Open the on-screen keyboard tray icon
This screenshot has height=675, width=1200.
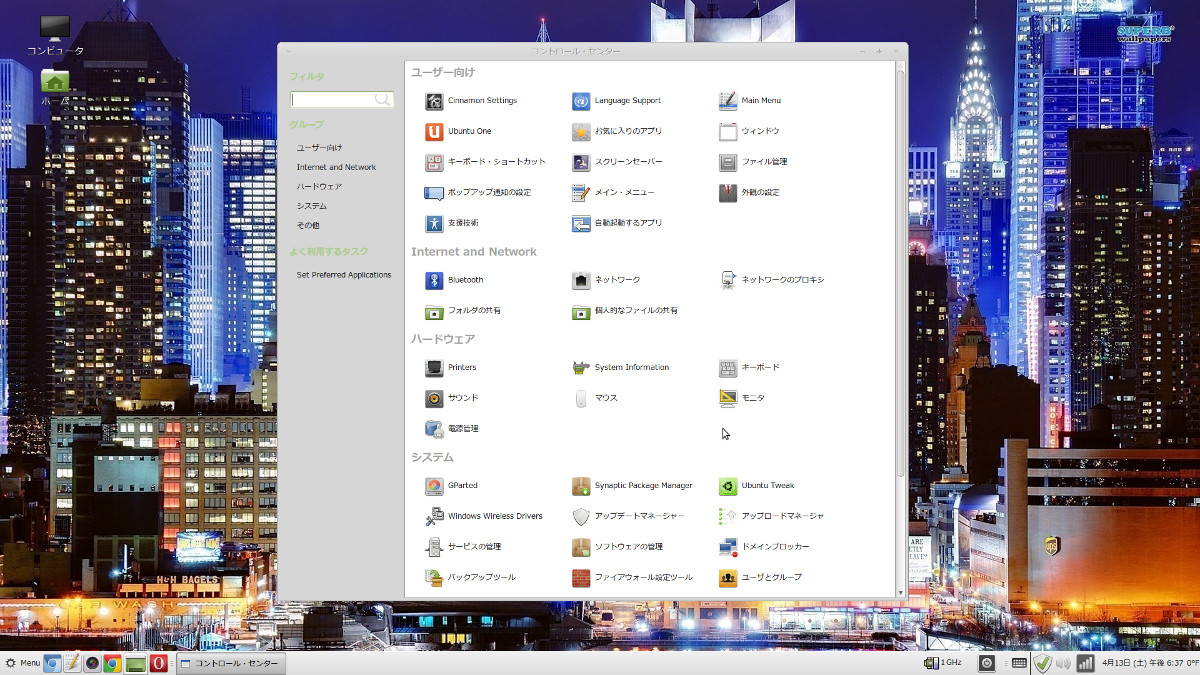pyautogui.click(x=1019, y=663)
